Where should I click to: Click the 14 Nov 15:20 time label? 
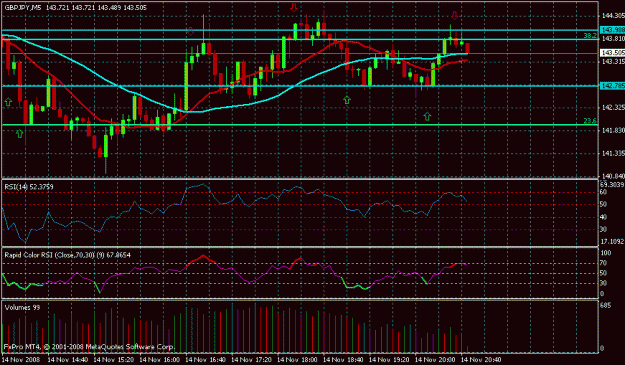point(114,360)
